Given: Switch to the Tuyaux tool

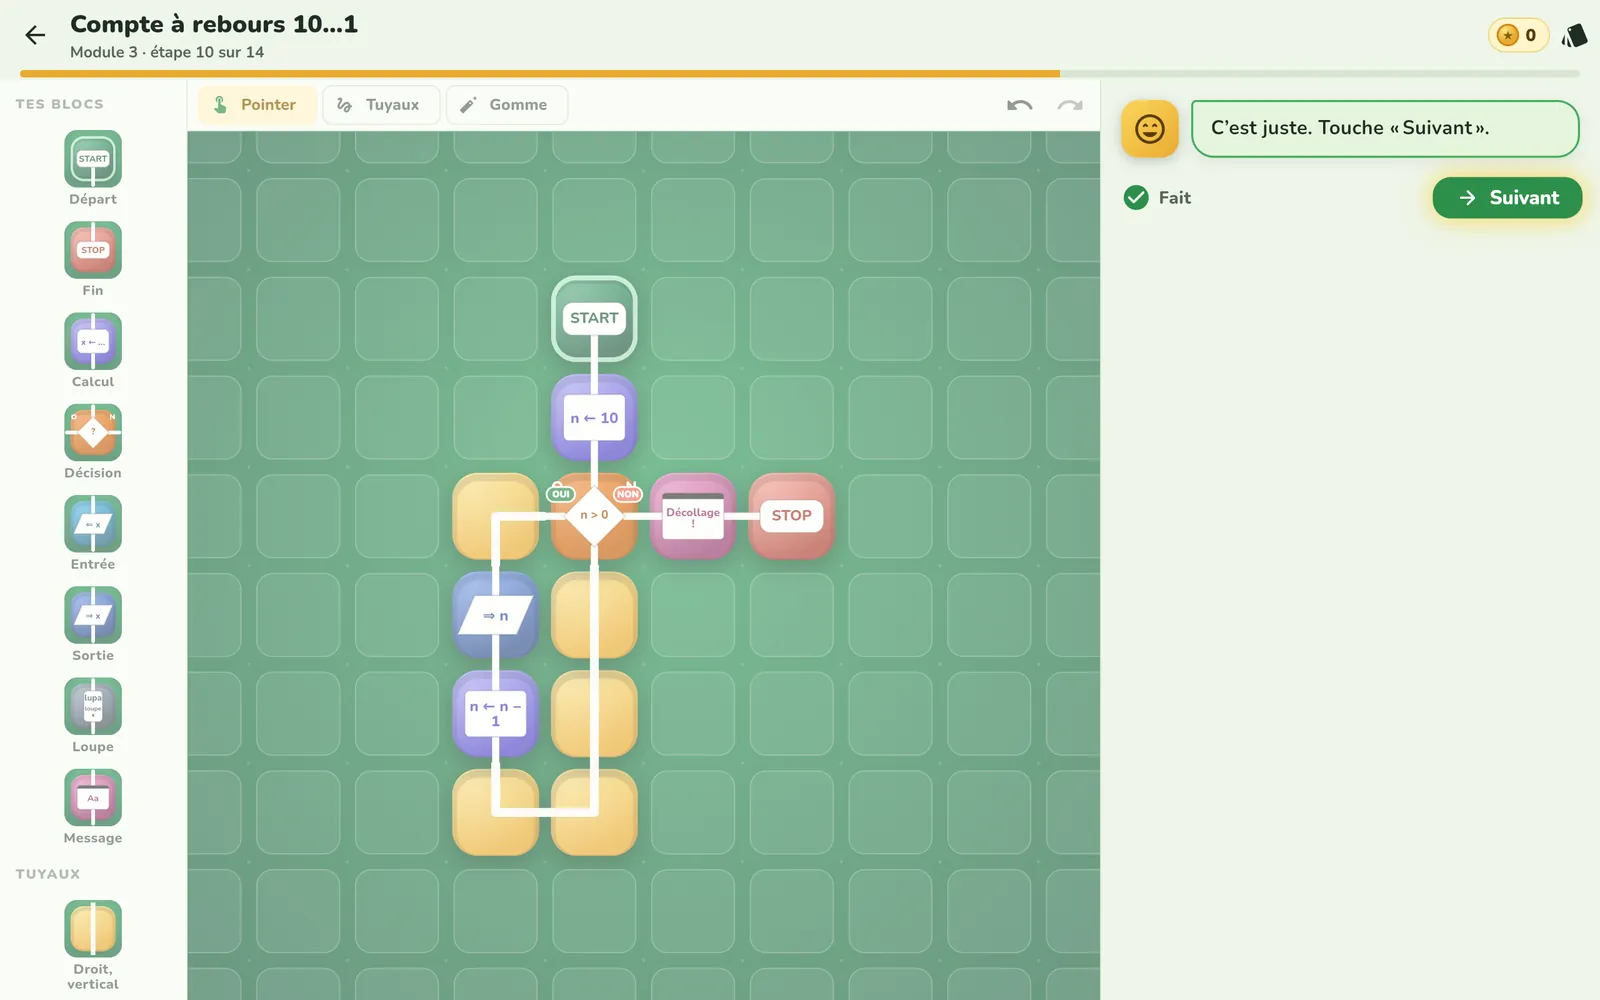Looking at the screenshot, I should point(381,105).
